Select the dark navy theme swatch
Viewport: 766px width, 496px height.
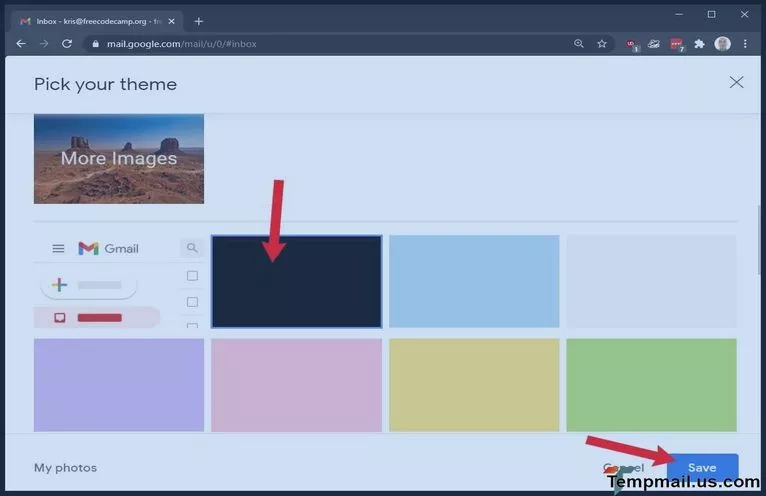[296, 282]
